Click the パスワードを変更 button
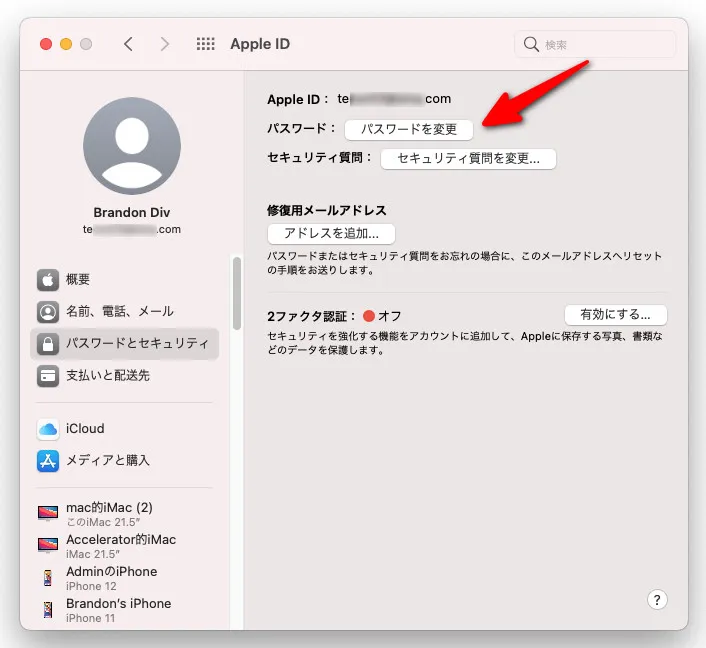 click(x=409, y=130)
